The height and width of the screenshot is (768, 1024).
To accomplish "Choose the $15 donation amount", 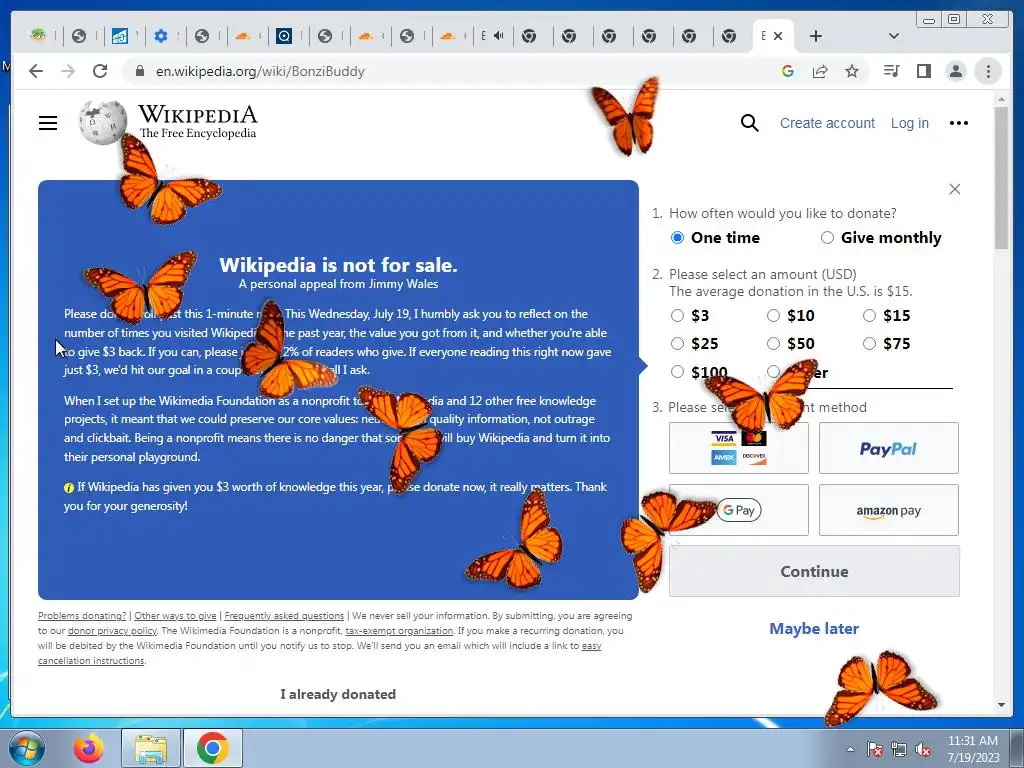I will coord(869,315).
